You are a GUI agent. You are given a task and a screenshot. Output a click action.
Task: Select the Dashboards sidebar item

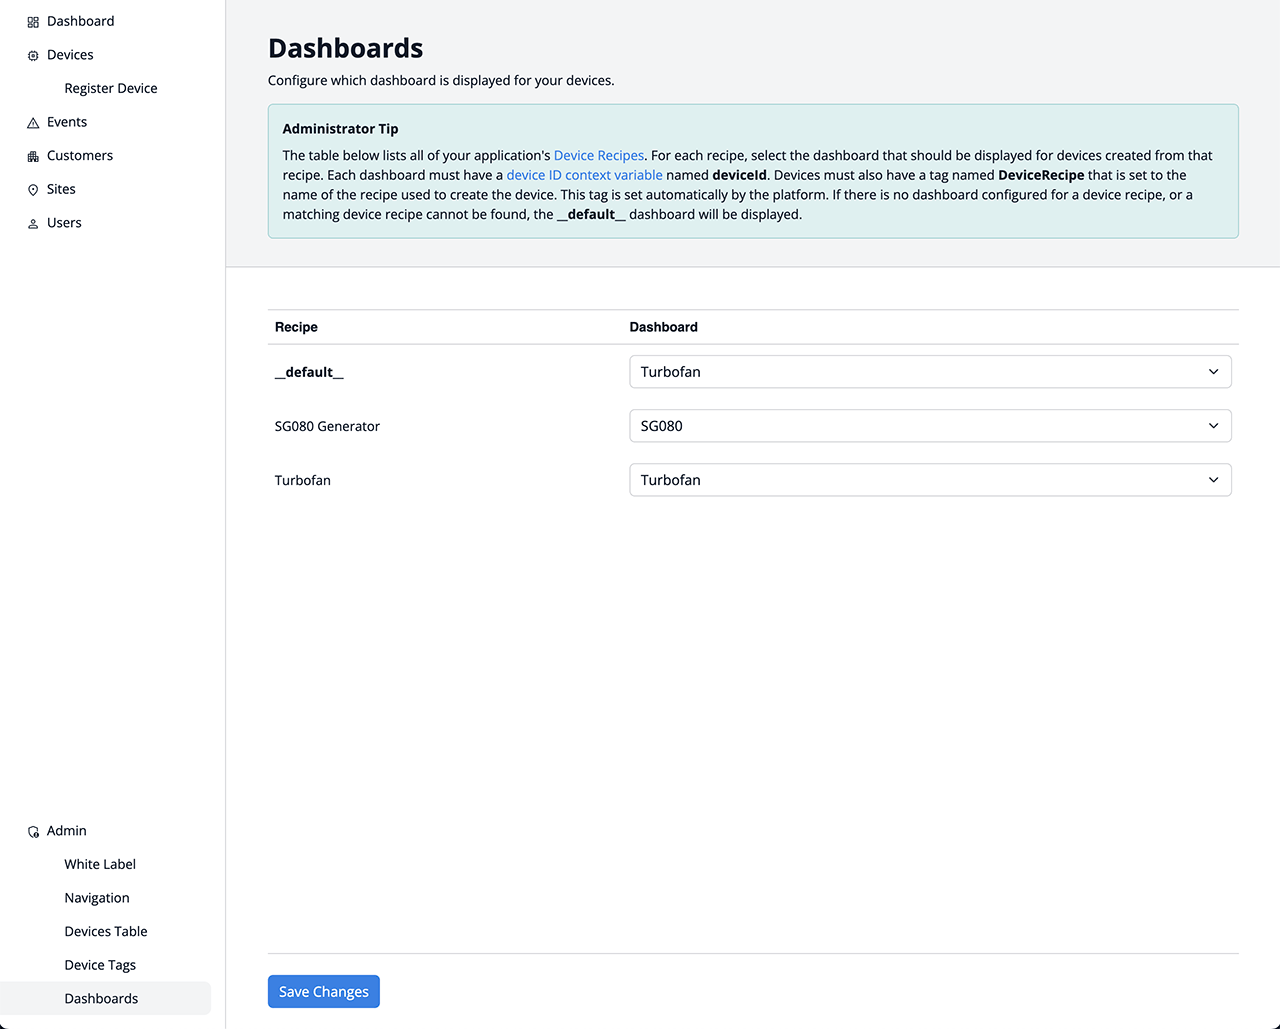point(101,998)
